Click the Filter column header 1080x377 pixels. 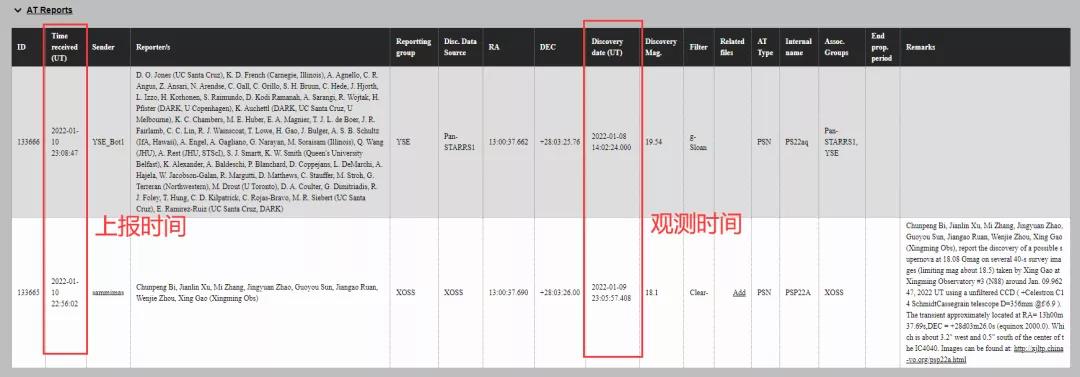(698, 47)
